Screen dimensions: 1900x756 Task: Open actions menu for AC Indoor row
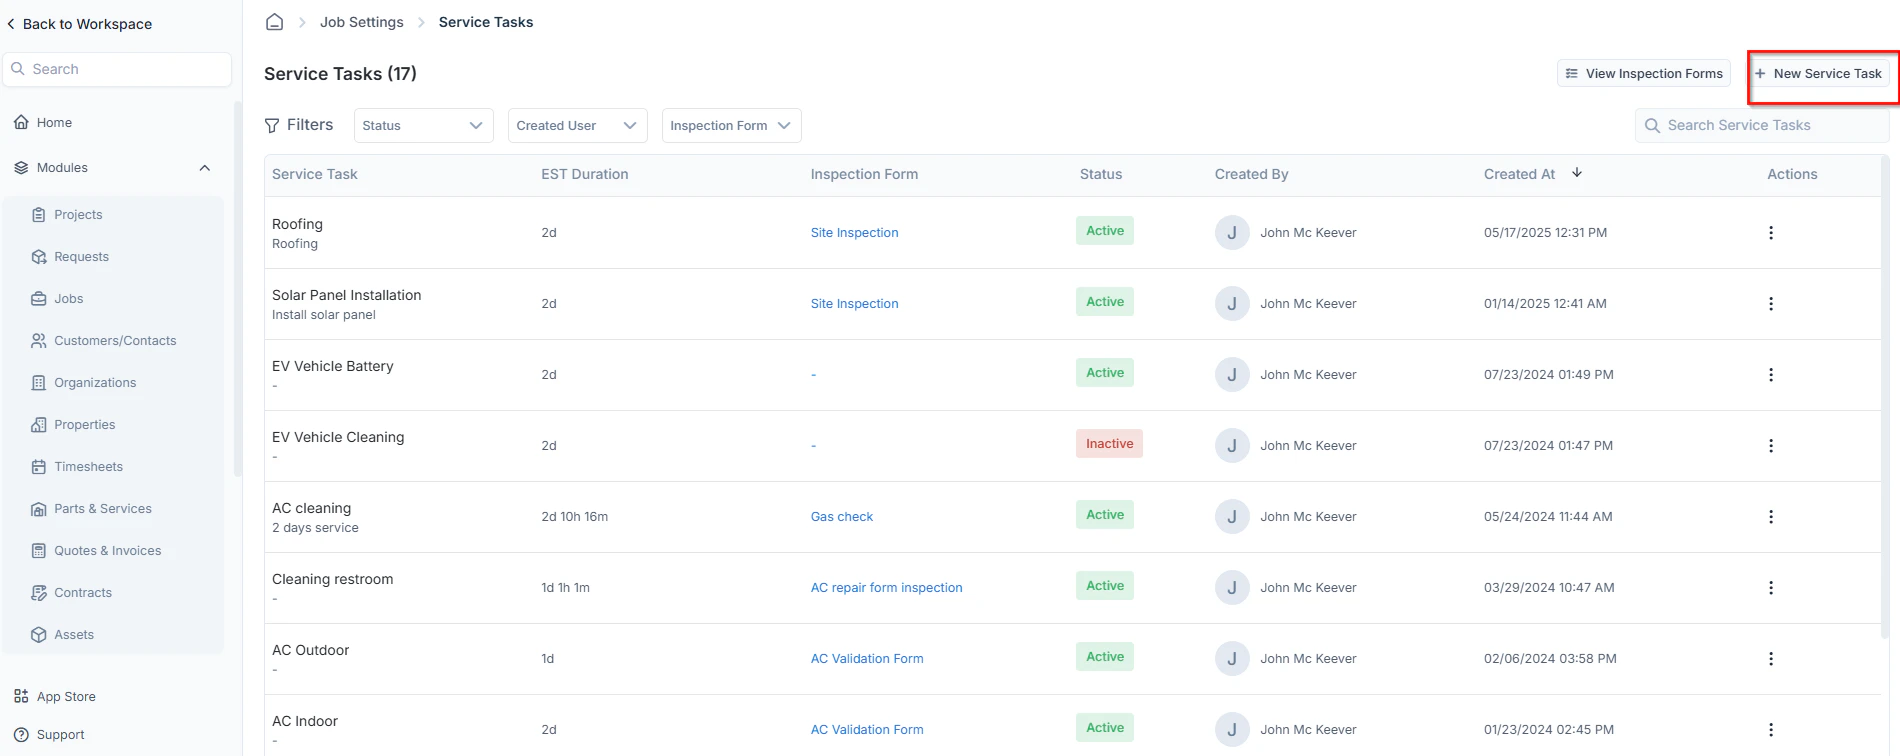pos(1770,730)
